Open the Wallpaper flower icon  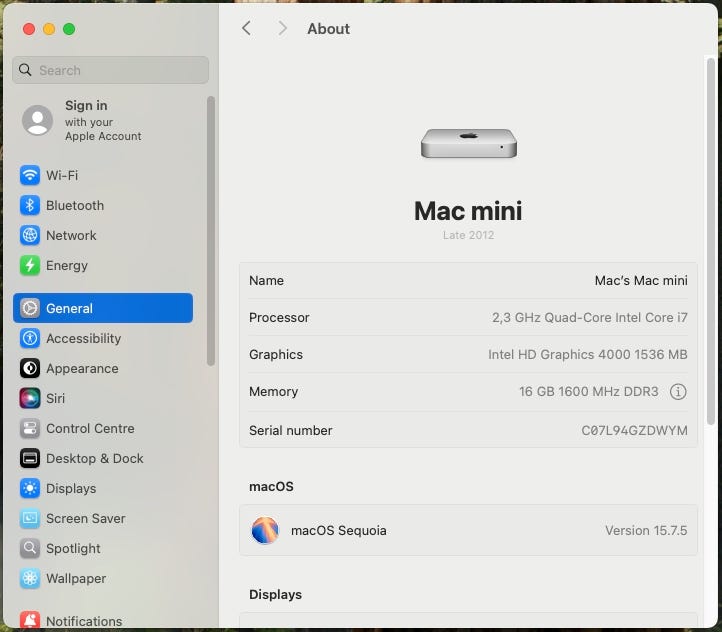(30, 578)
